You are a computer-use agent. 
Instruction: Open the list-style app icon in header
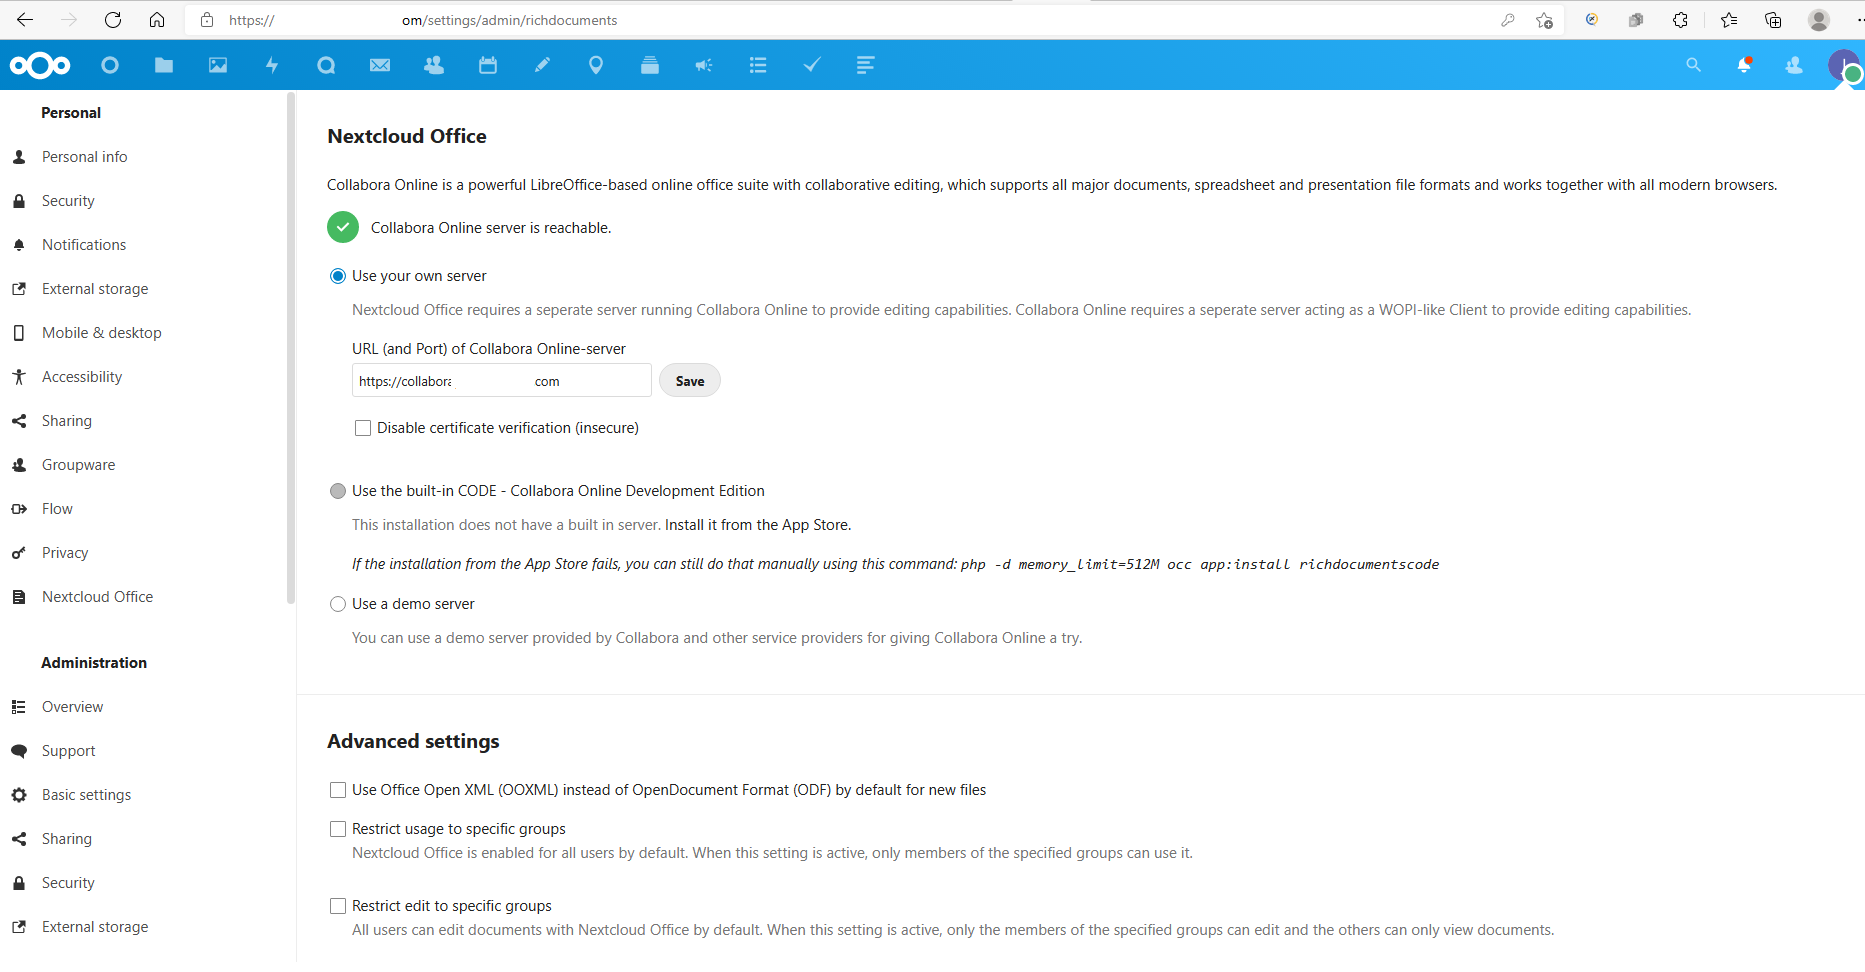click(x=758, y=65)
